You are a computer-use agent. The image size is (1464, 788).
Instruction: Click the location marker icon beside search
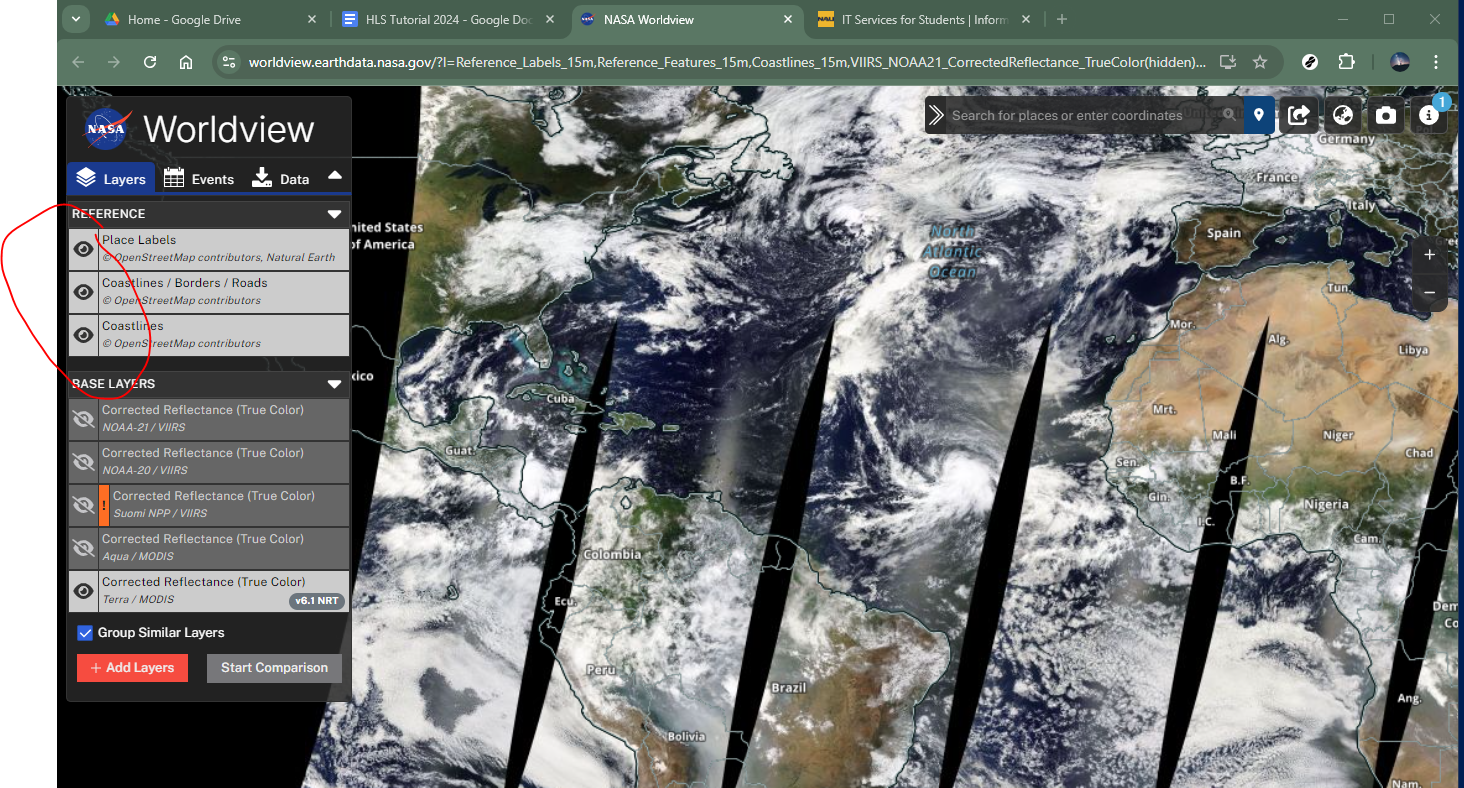pyautogui.click(x=1258, y=115)
